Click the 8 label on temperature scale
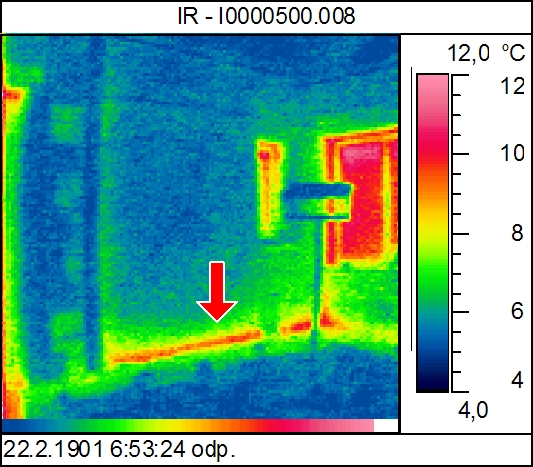Viewport: 533px width, 467px height. click(517, 233)
